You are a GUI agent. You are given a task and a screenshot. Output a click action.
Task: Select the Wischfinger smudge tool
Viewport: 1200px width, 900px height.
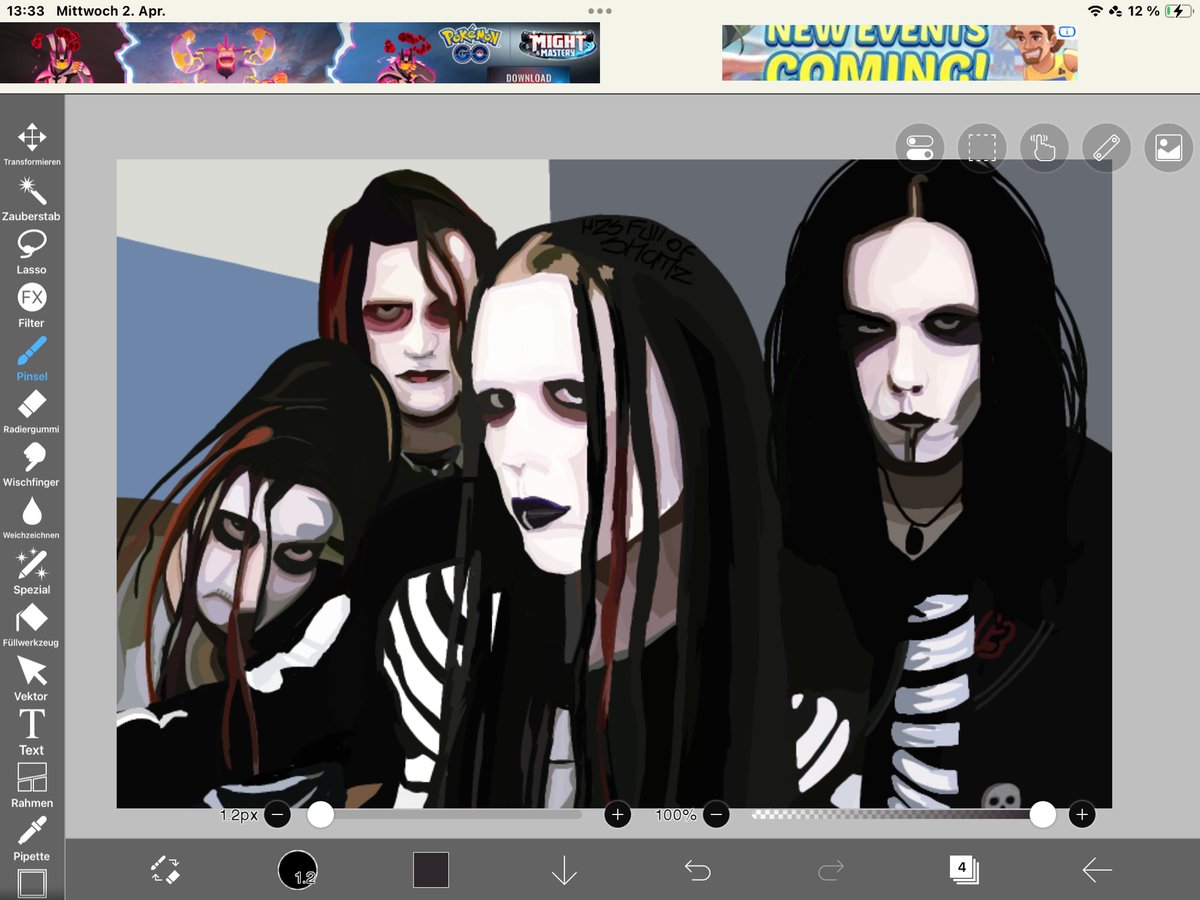32,465
